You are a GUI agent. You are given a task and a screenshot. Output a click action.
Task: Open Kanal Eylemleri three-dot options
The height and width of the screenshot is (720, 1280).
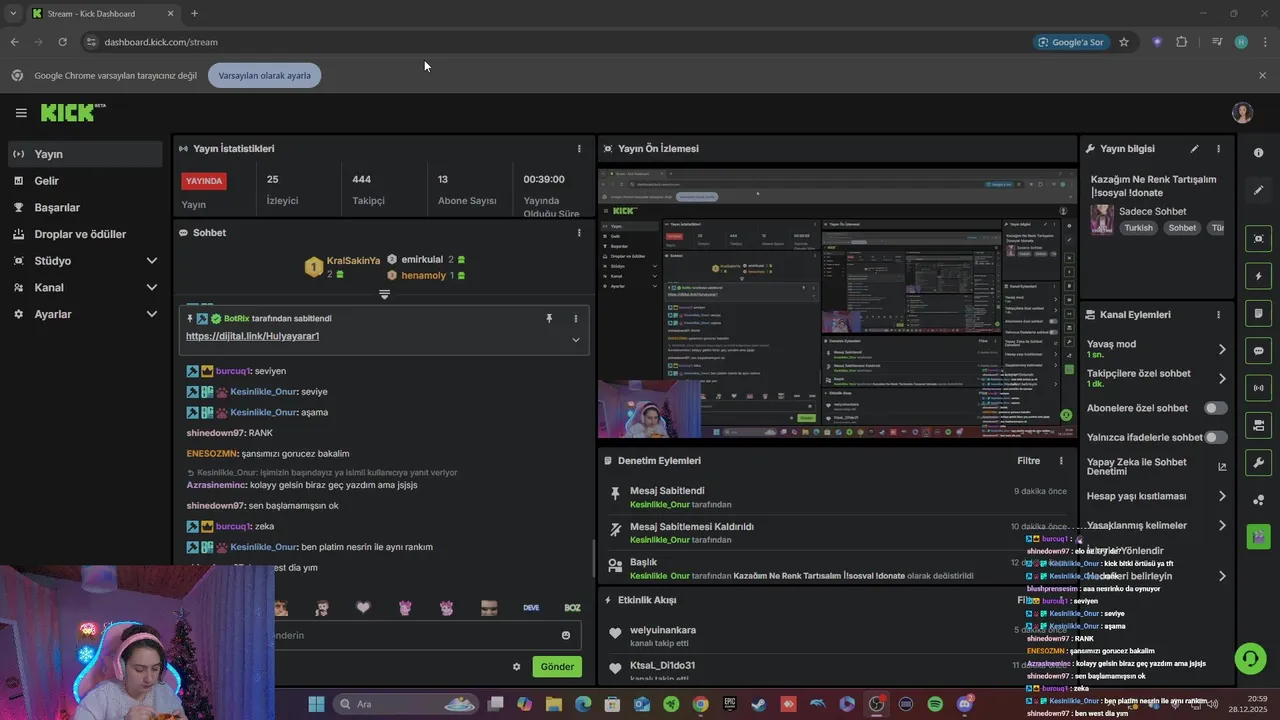click(1218, 315)
